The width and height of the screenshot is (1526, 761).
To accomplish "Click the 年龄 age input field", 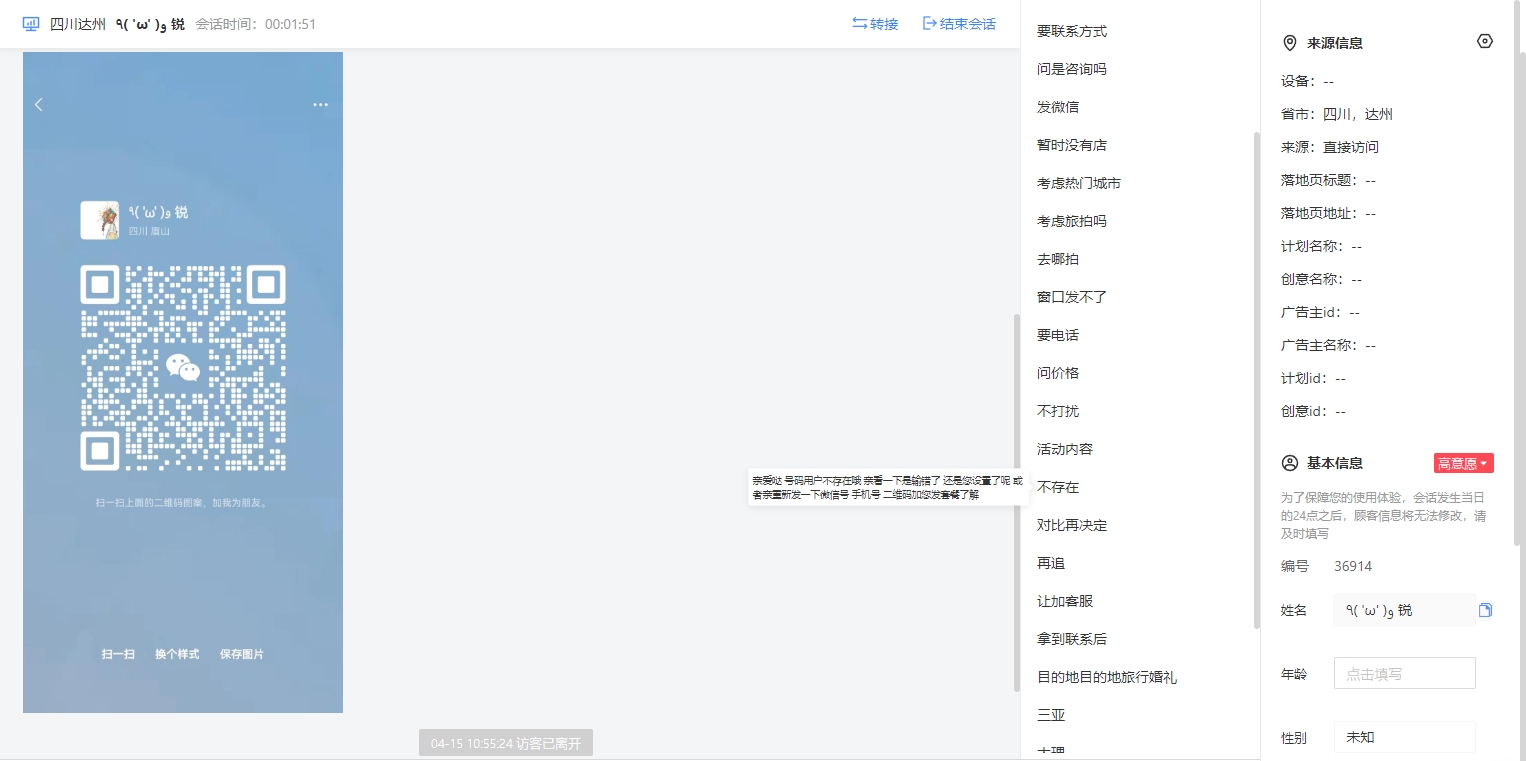I will tap(1405, 674).
